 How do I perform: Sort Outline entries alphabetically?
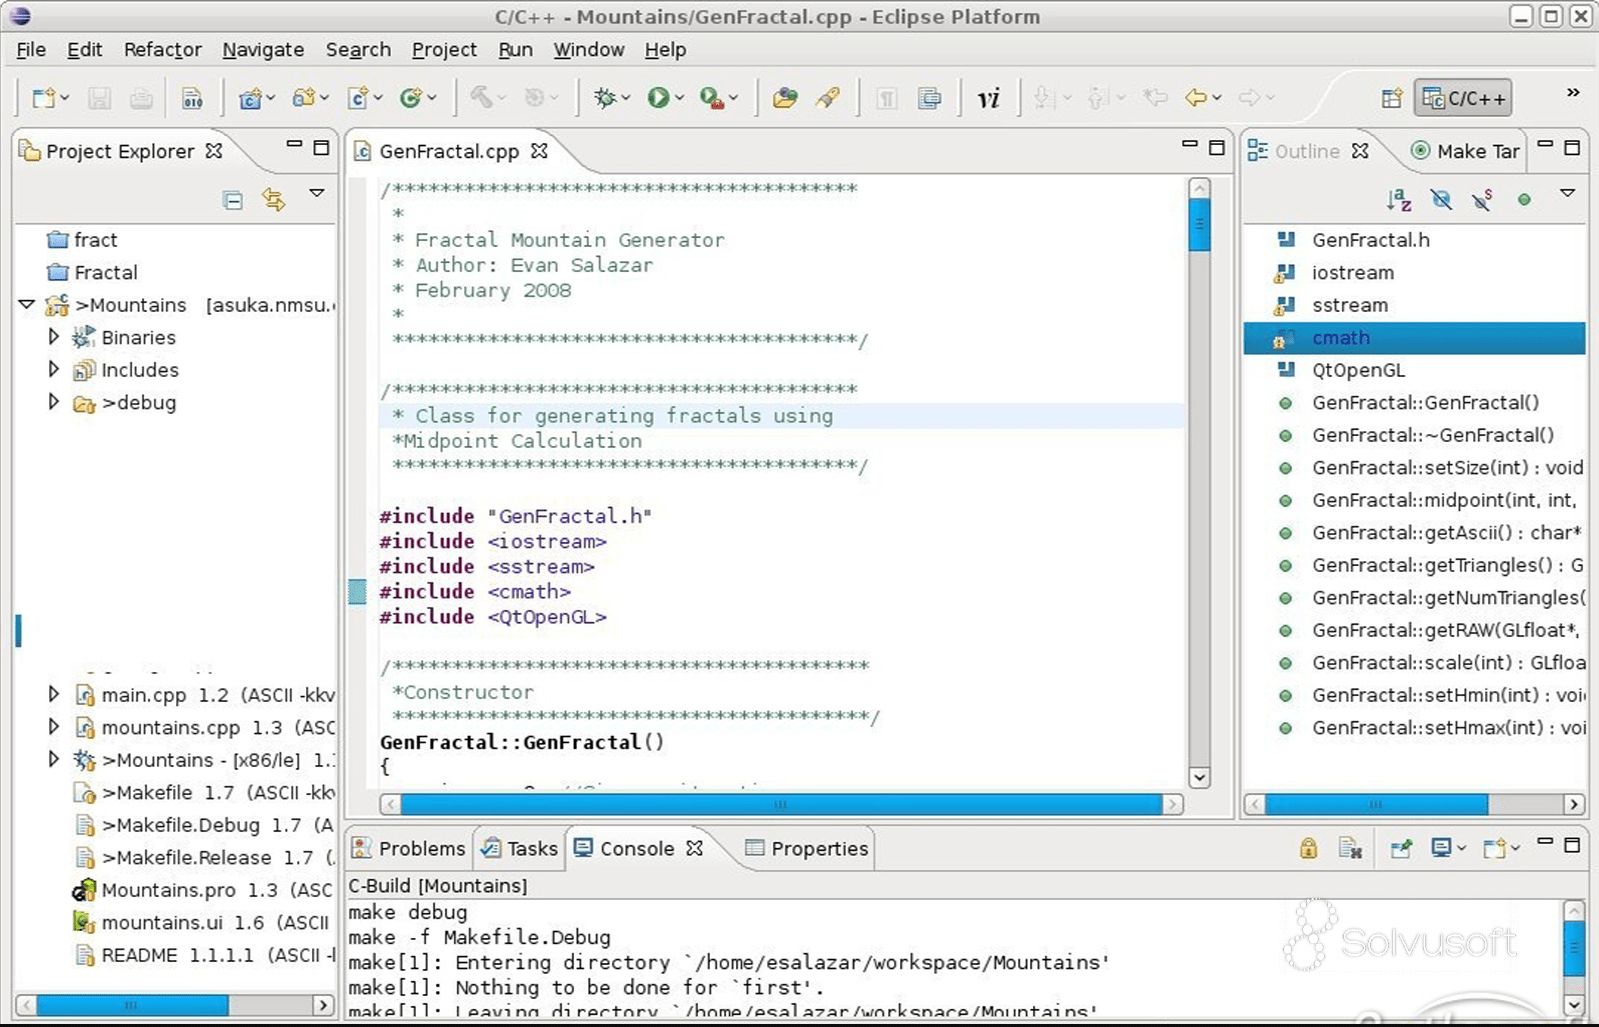[x=1399, y=200]
